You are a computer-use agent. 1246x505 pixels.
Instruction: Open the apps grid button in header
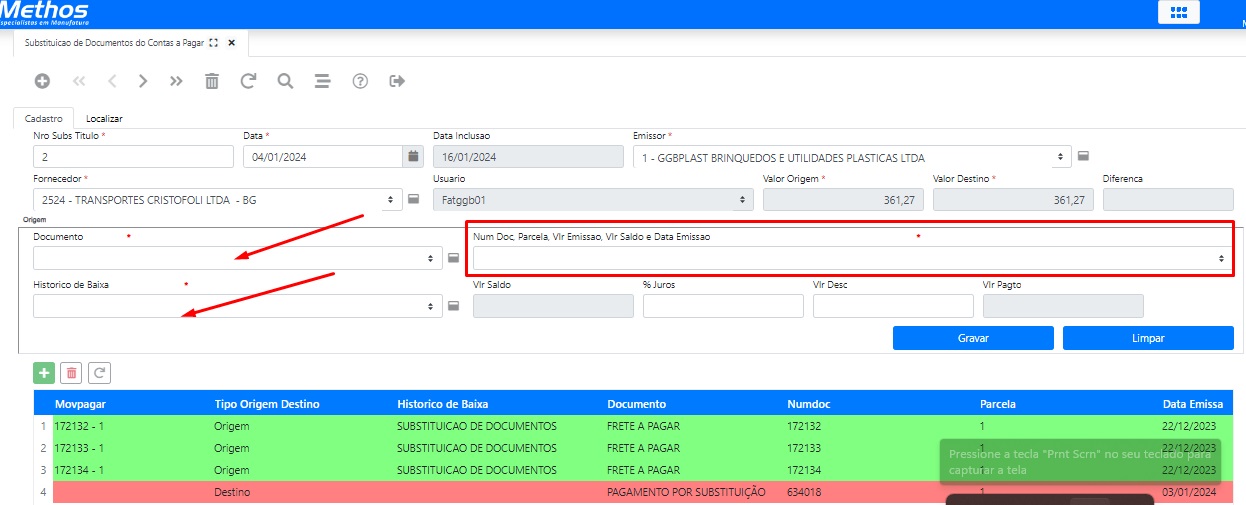point(1178,12)
